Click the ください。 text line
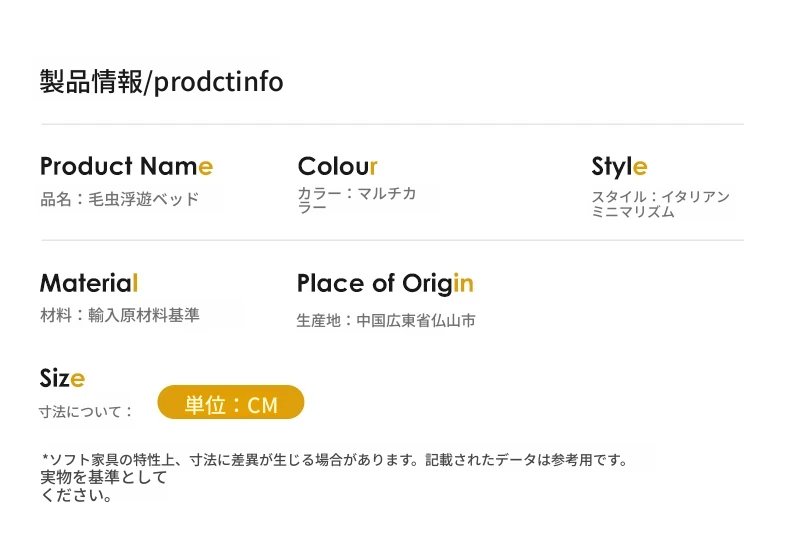 point(76,495)
